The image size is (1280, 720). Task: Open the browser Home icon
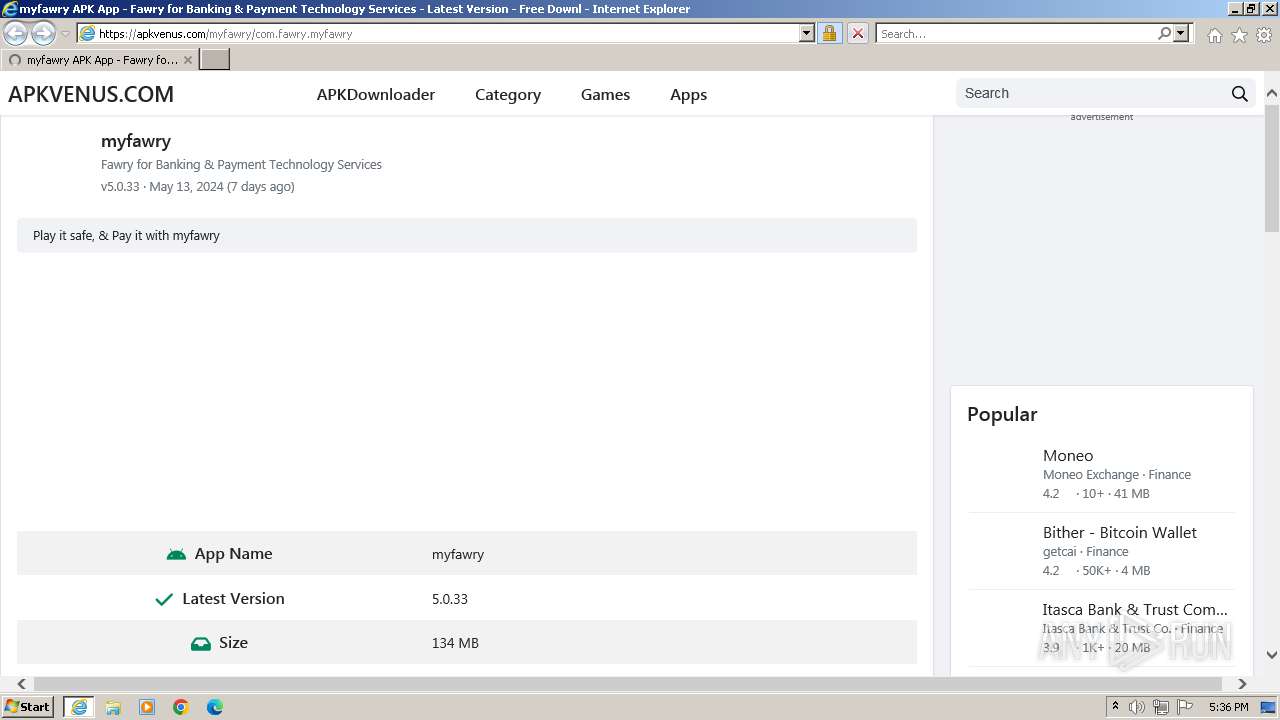tap(1214, 35)
